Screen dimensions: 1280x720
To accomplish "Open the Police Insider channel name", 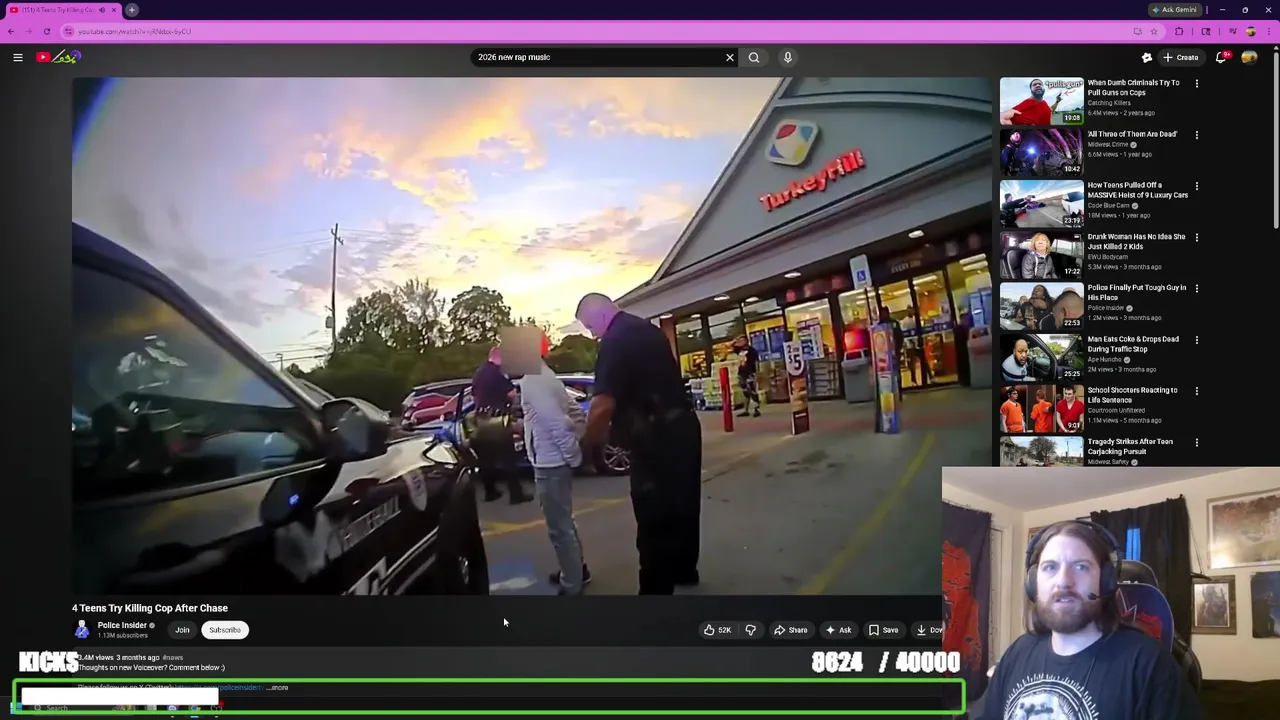I will pos(122,625).
